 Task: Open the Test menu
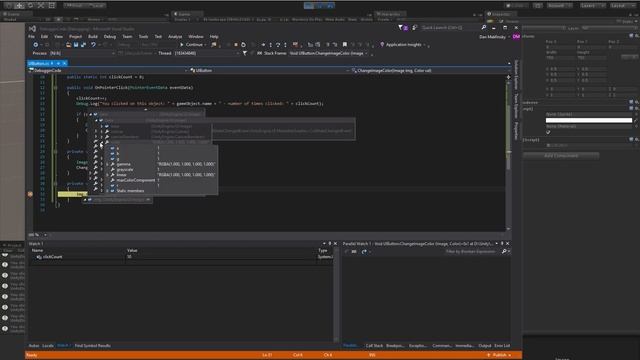tap(158, 36)
